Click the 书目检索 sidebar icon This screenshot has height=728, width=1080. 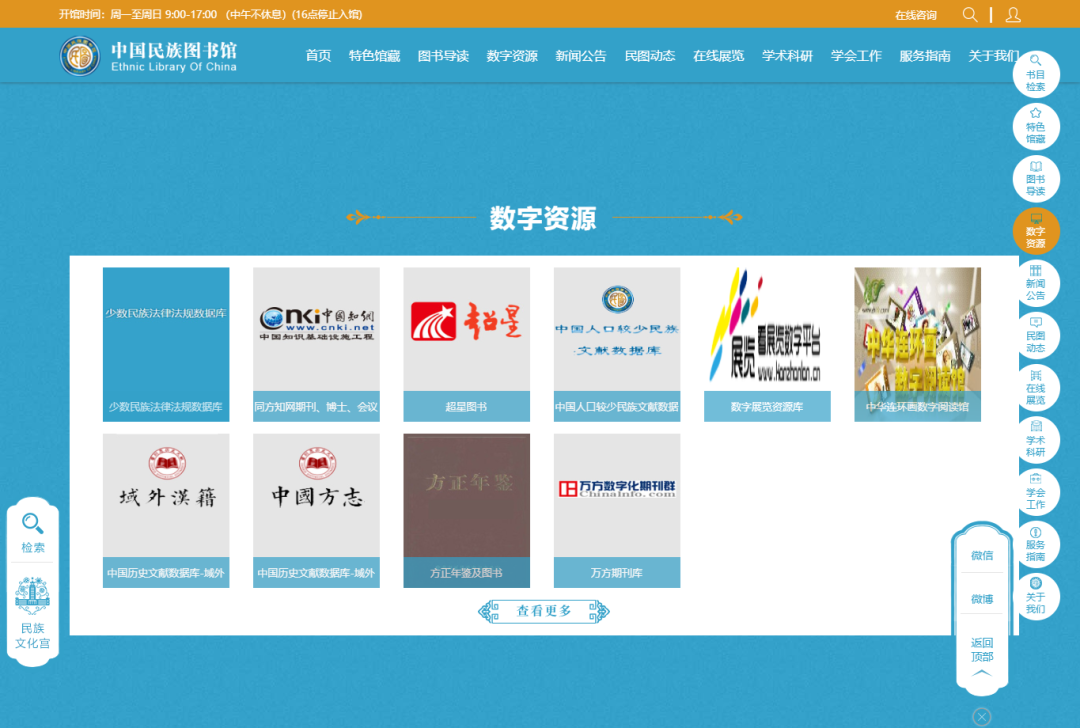click(1035, 74)
